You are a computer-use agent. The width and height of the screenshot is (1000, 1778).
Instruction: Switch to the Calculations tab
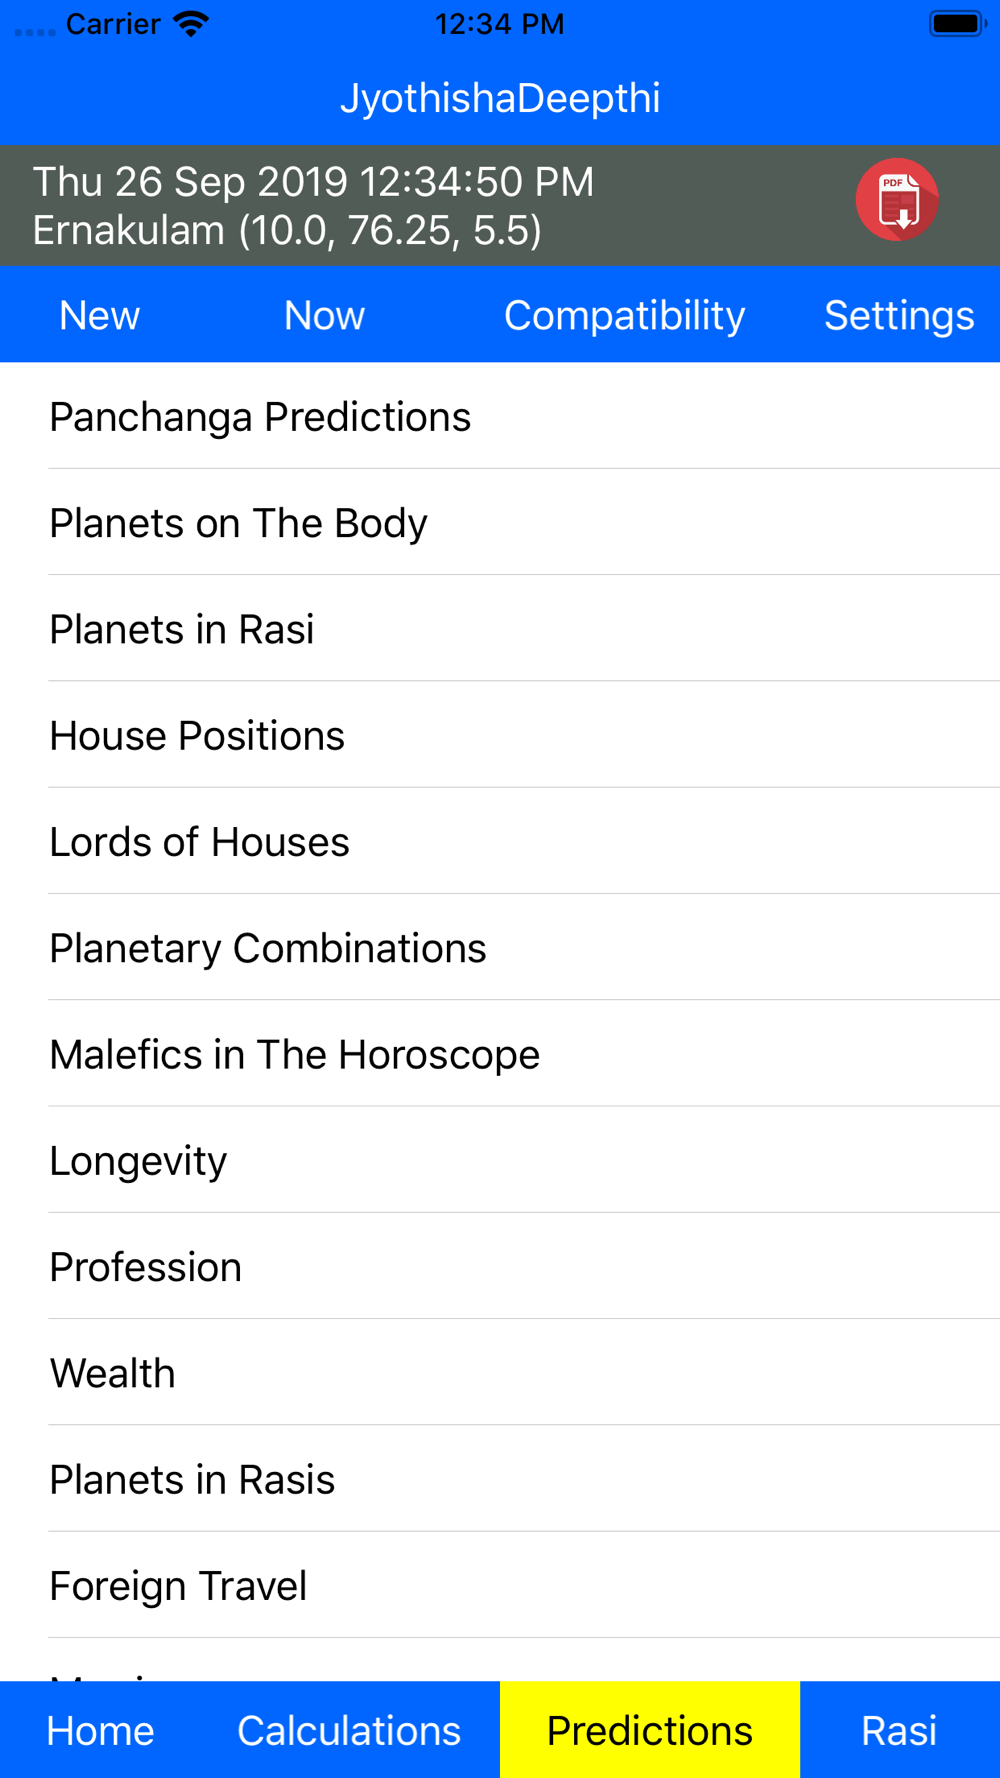pos(349,1730)
